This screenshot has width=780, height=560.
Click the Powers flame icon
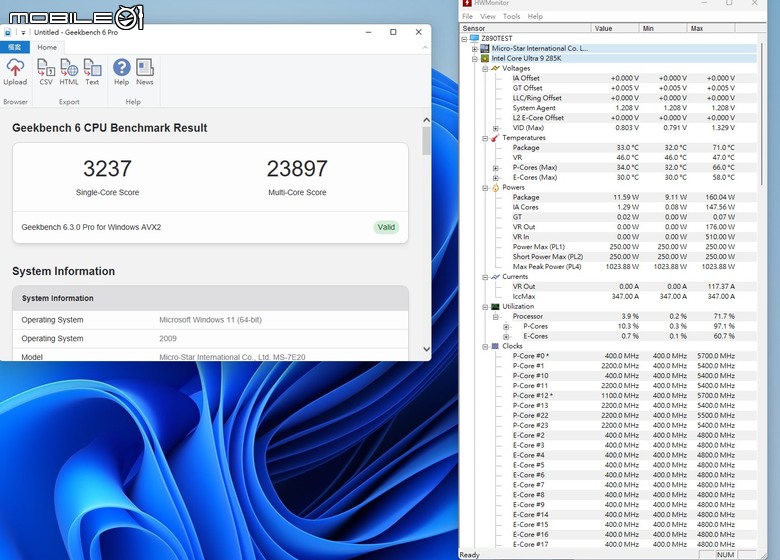click(x=495, y=187)
